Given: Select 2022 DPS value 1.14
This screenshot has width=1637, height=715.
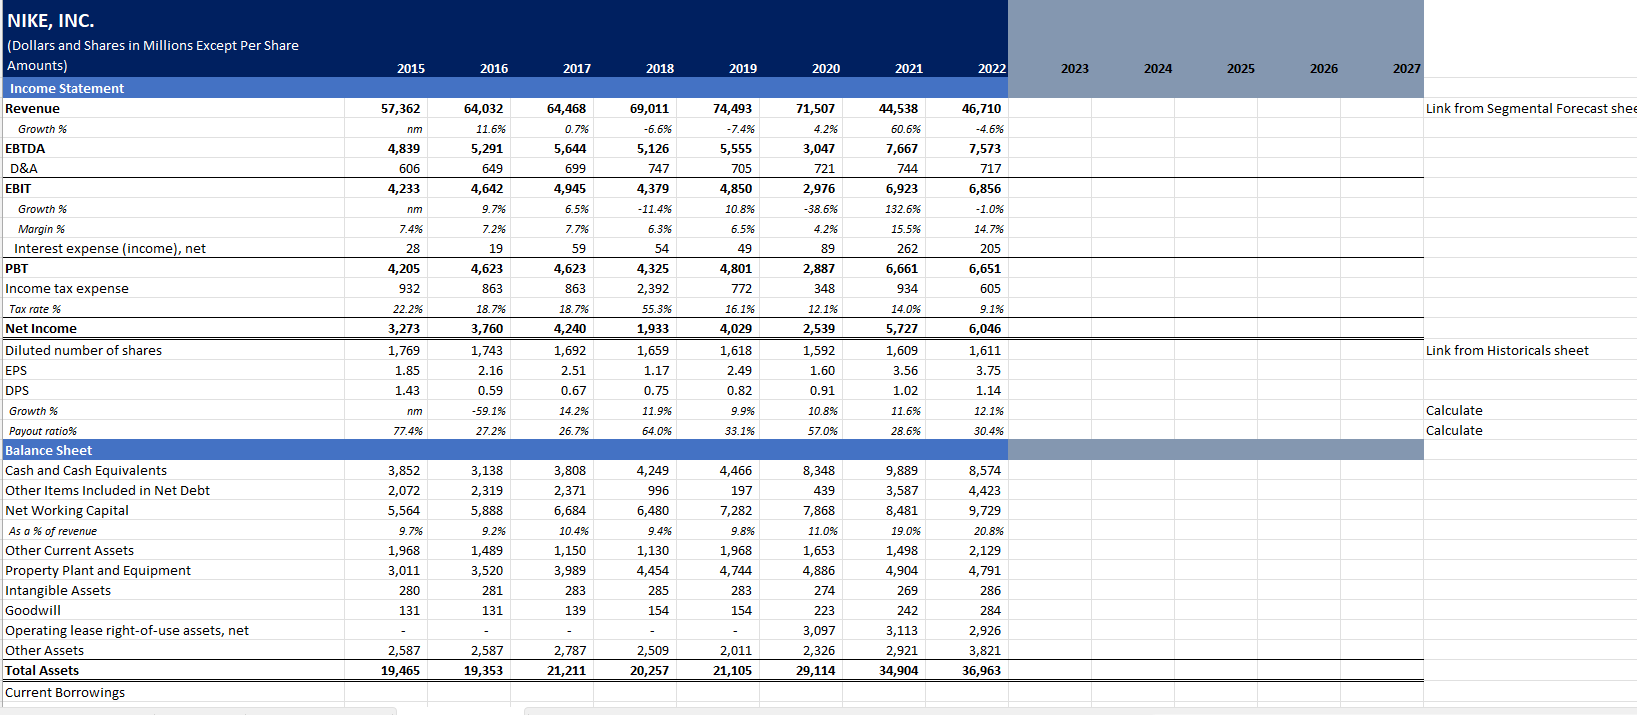Looking at the screenshot, I should [988, 390].
